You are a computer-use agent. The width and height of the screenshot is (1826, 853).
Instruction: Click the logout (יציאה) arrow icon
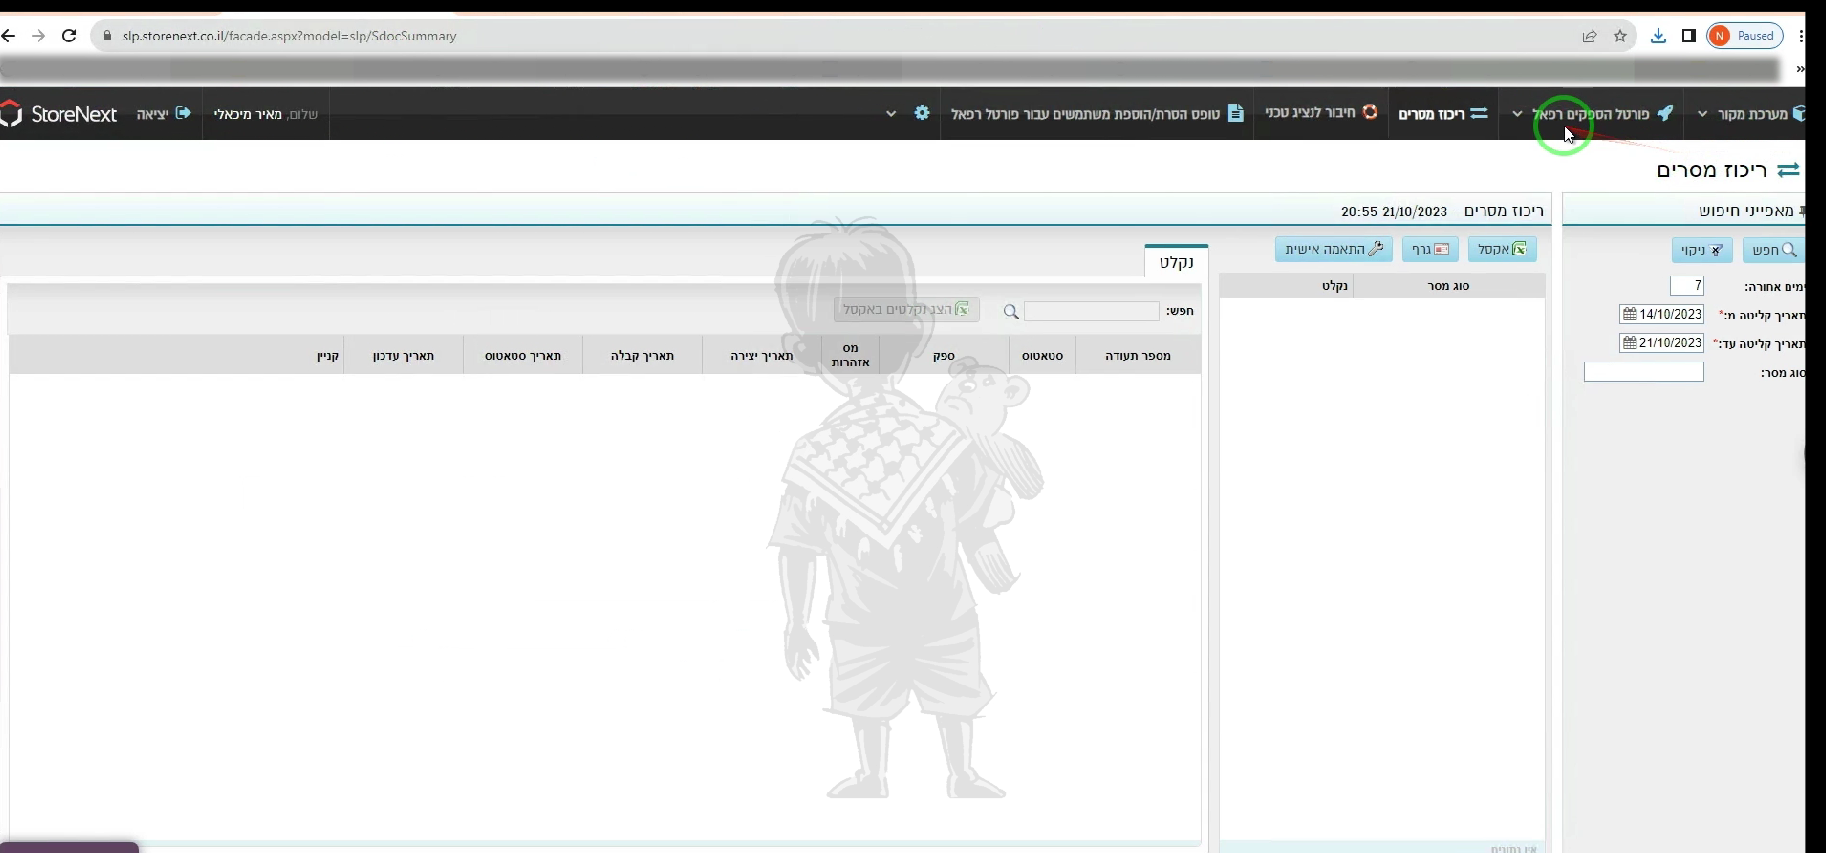[x=183, y=113]
